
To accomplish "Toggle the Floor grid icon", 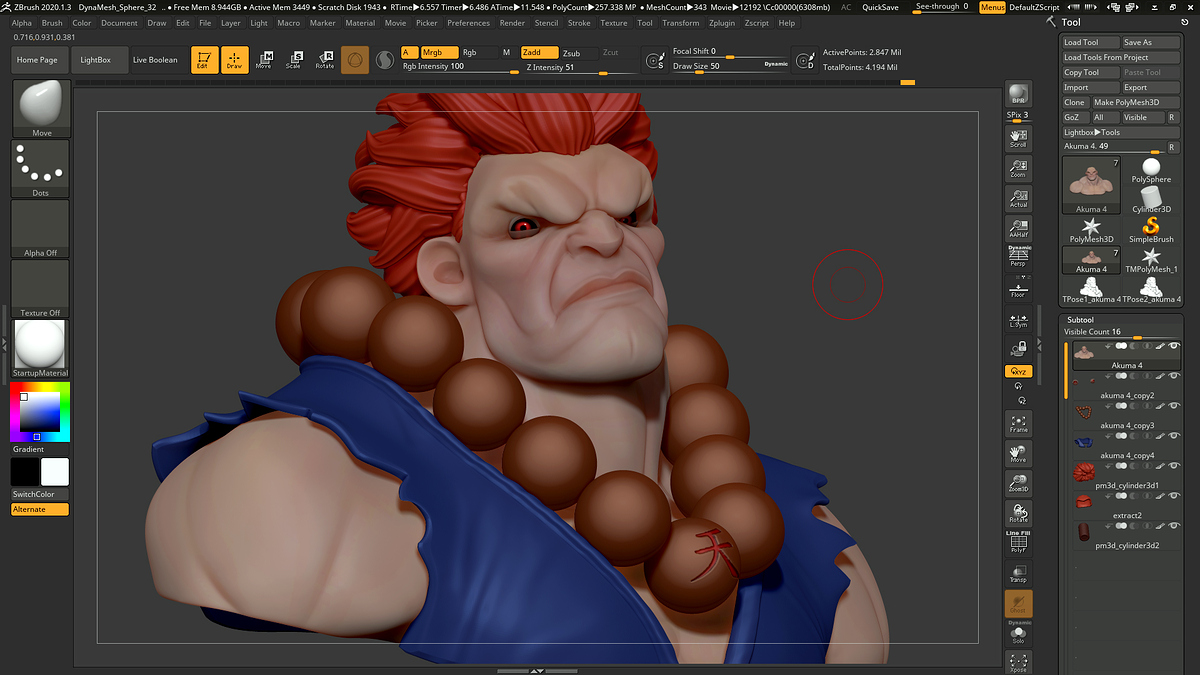I will tap(1018, 290).
